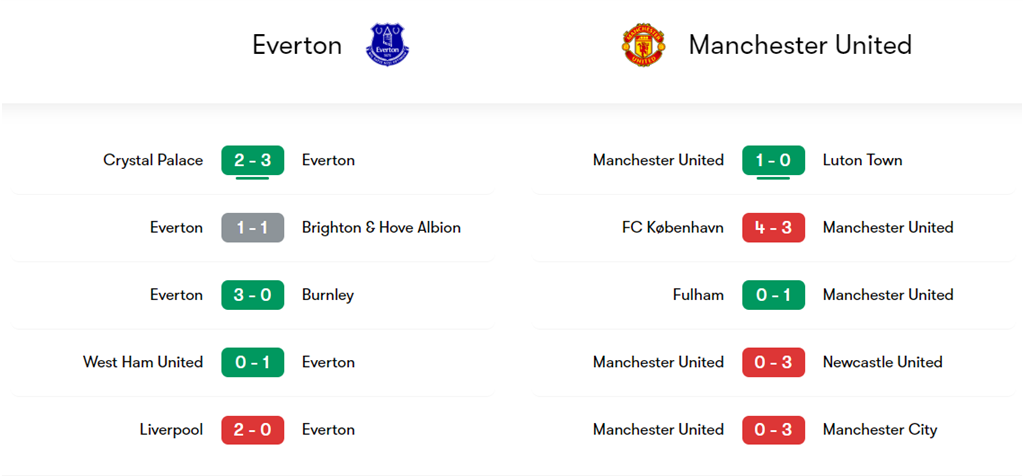The image size is (1024, 476).
Task: Select Fulham 0-1 Manchester United score
Action: pyautogui.click(x=773, y=295)
